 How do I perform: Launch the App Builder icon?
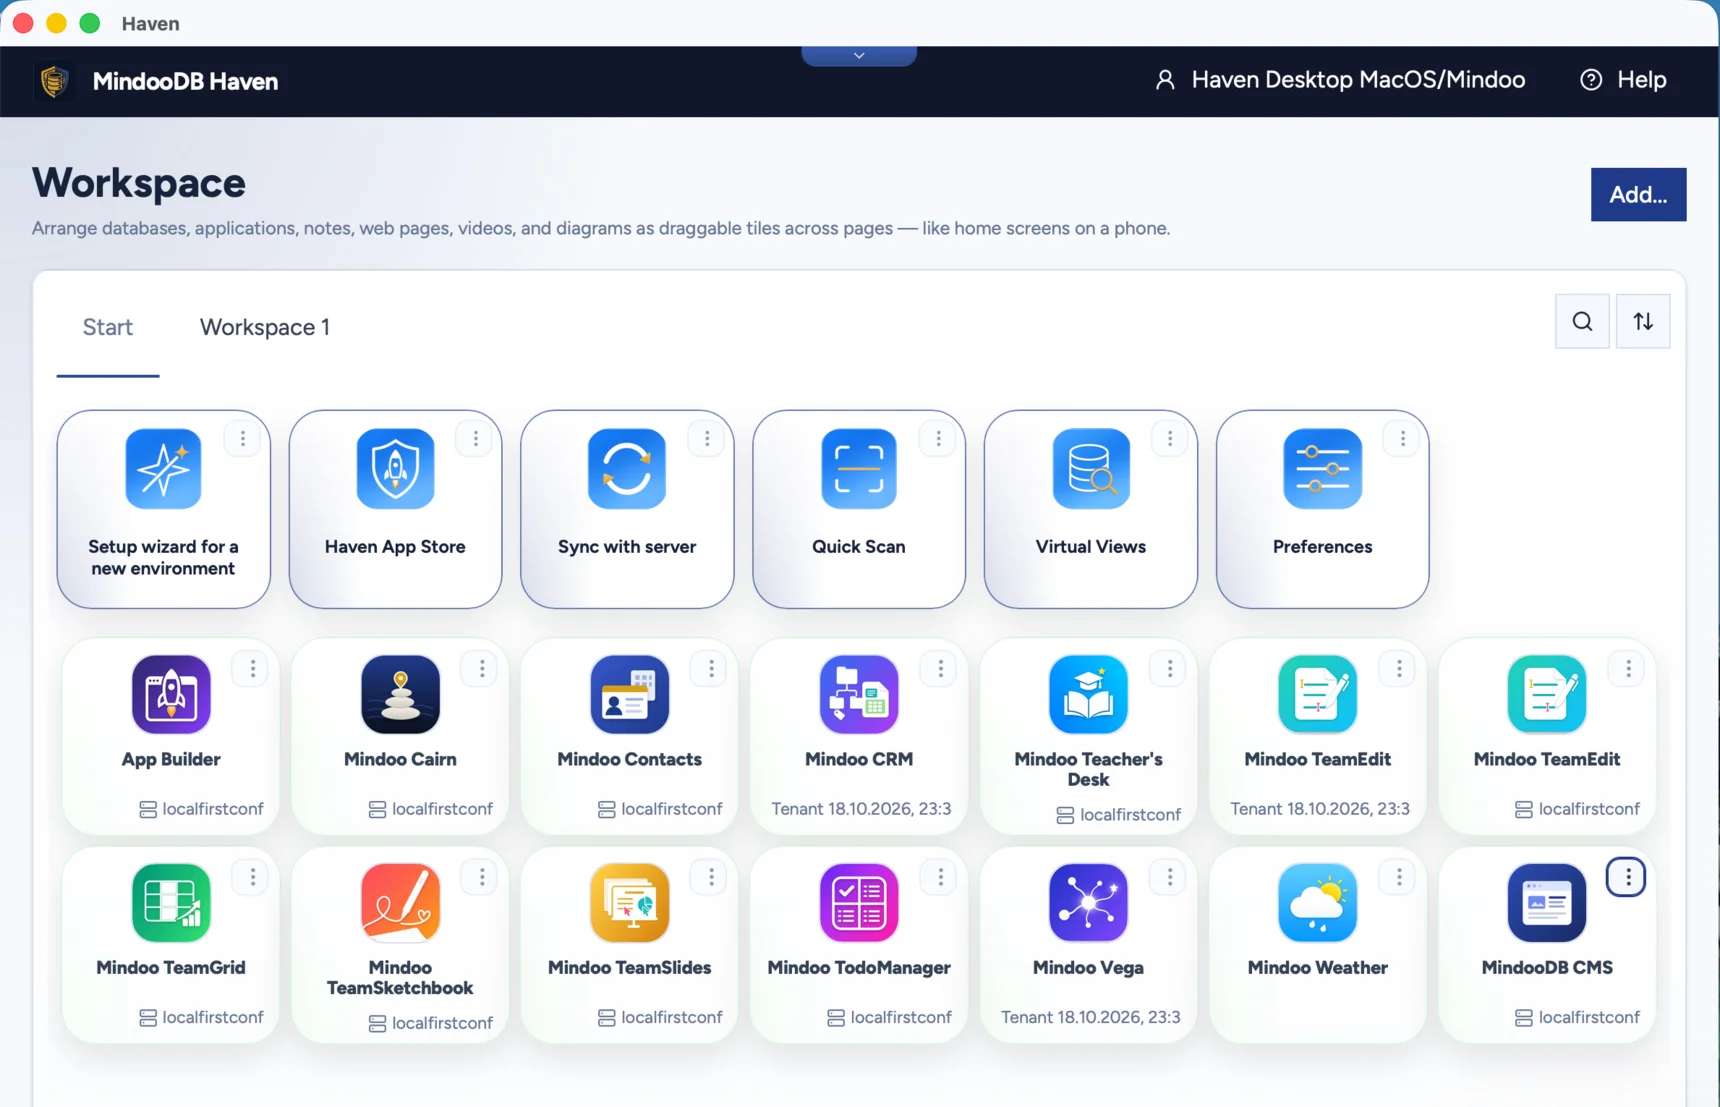pyautogui.click(x=171, y=694)
